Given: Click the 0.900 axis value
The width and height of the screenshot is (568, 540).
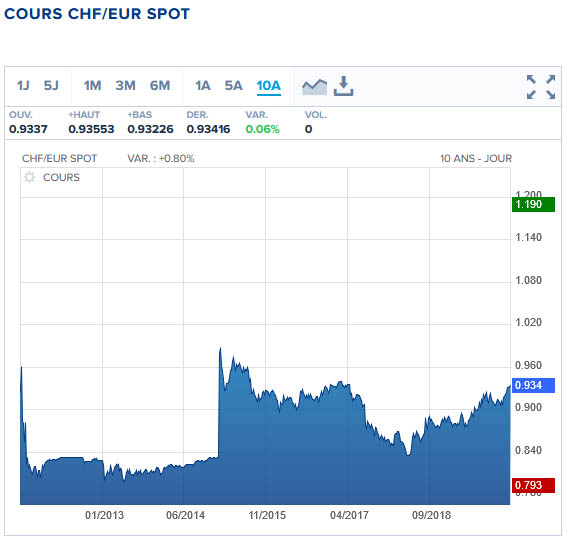Looking at the screenshot, I should pyautogui.click(x=529, y=407).
